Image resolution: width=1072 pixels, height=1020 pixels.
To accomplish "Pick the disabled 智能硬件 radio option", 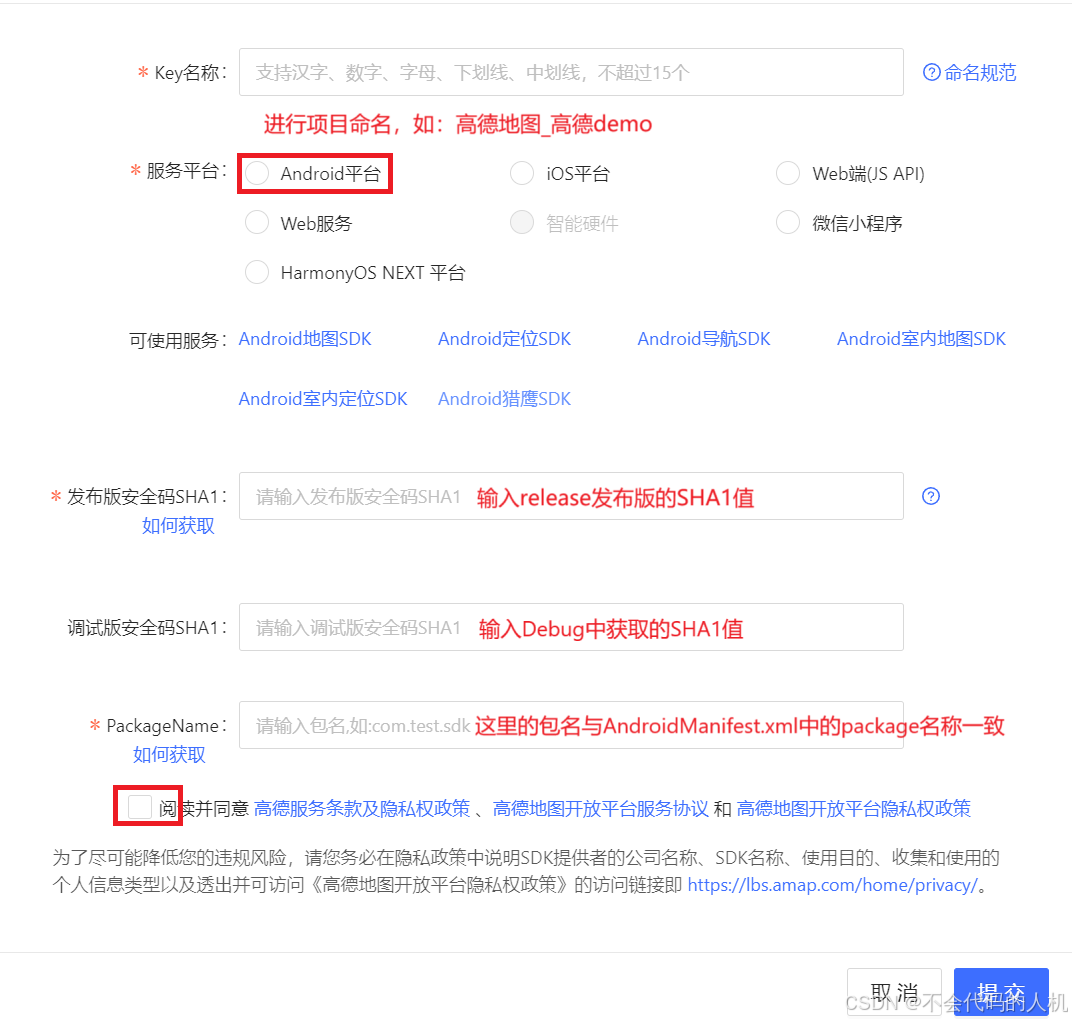I will (x=522, y=222).
